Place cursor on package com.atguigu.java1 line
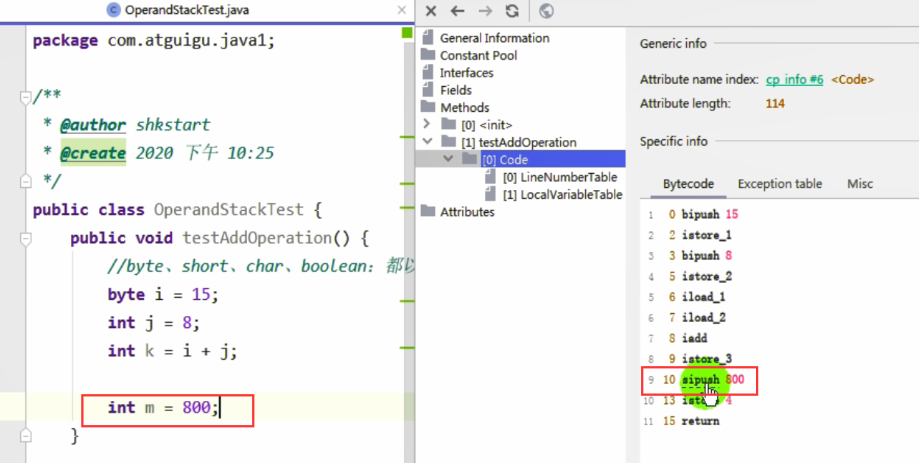The image size is (919, 463). (154, 41)
